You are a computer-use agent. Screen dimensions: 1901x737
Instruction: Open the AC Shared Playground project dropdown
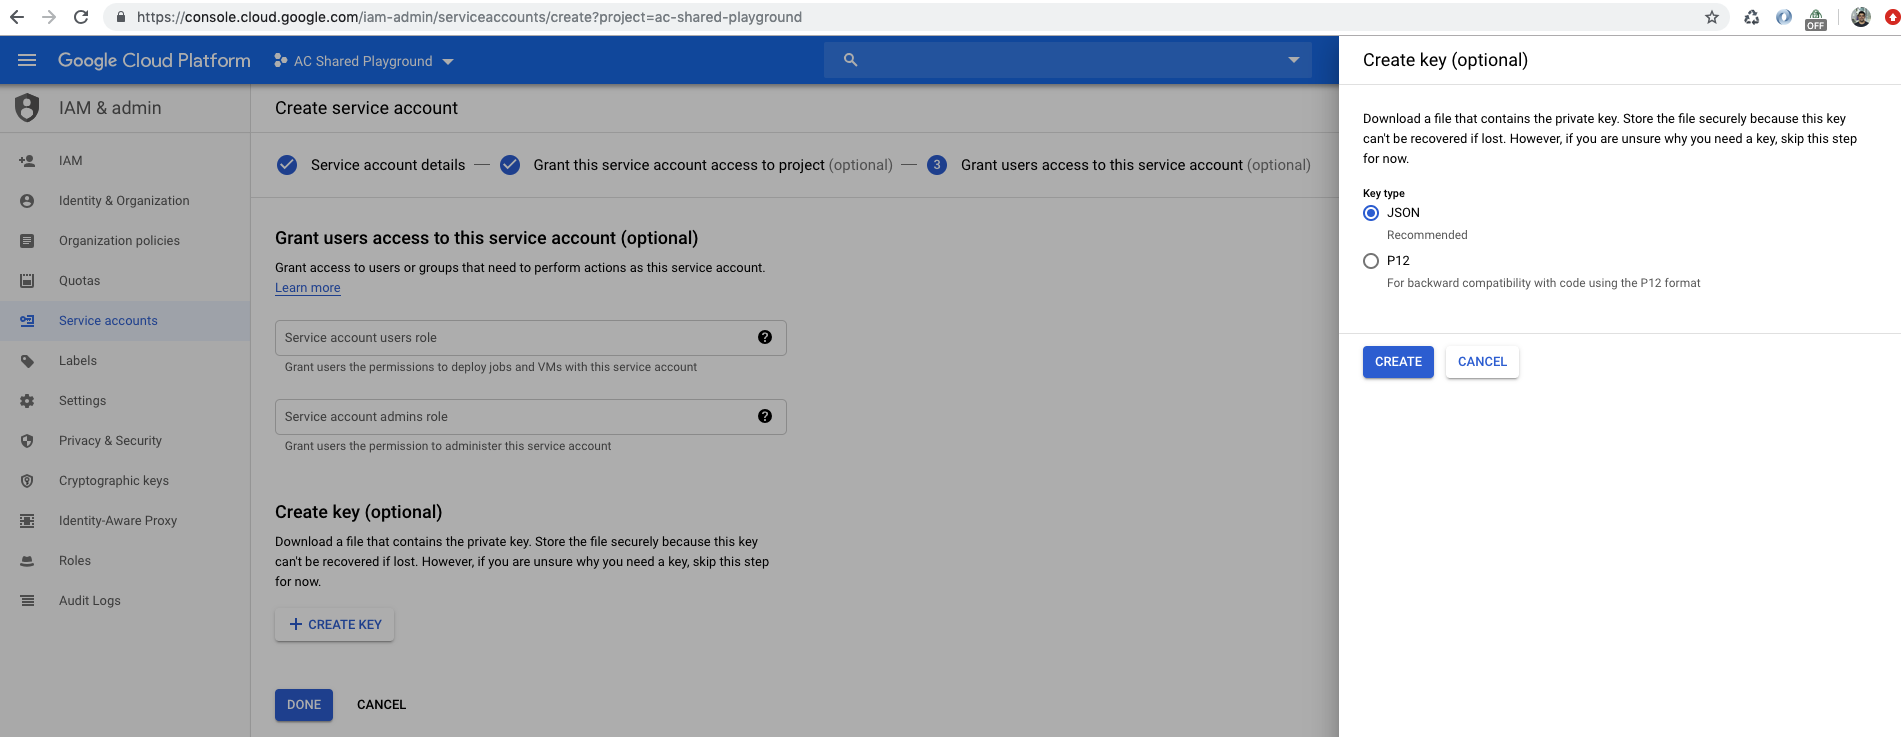[x=364, y=61]
